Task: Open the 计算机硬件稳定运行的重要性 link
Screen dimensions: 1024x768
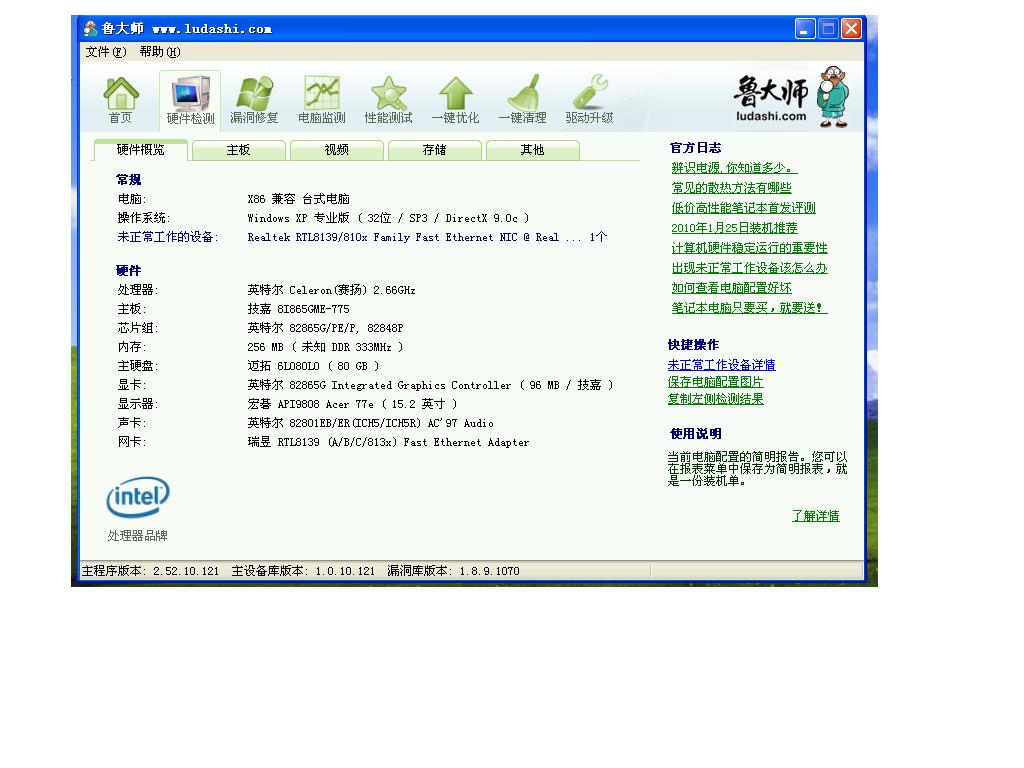Action: [749, 248]
